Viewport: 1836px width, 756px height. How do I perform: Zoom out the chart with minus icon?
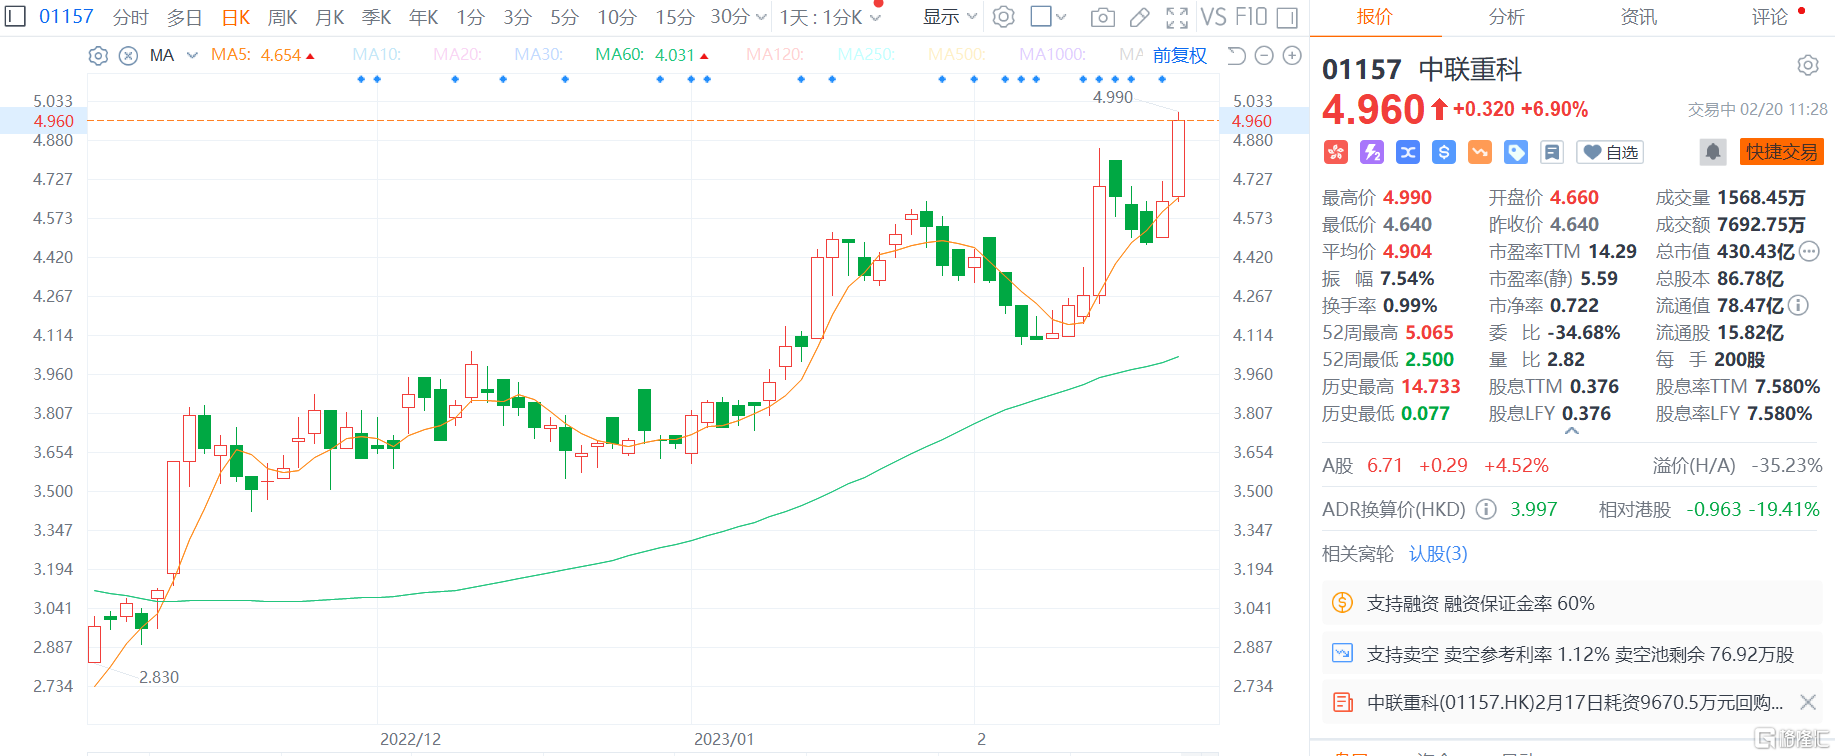coord(1264,56)
